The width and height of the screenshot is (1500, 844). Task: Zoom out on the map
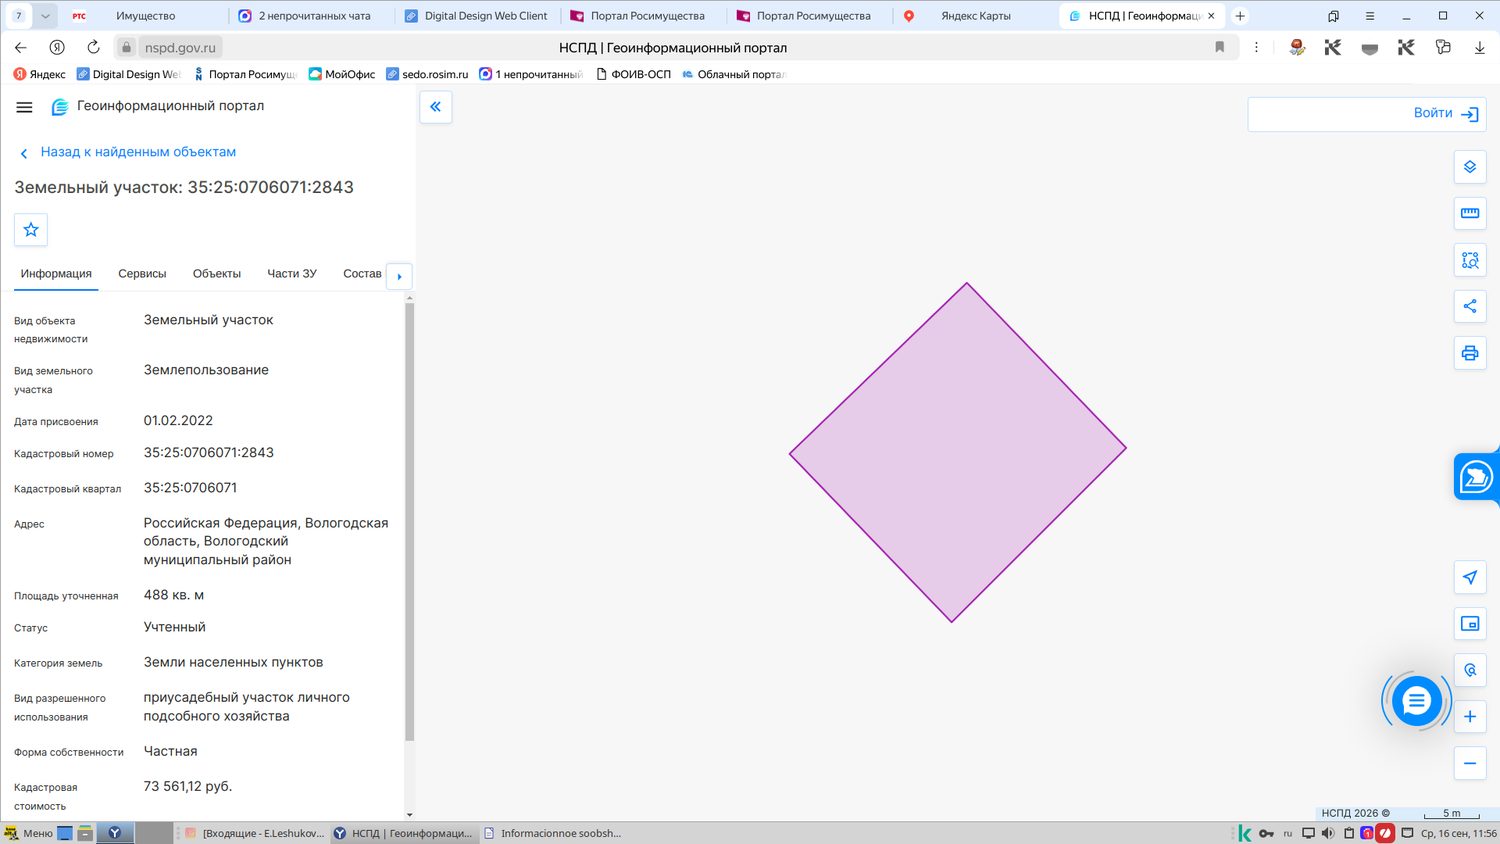point(1469,763)
